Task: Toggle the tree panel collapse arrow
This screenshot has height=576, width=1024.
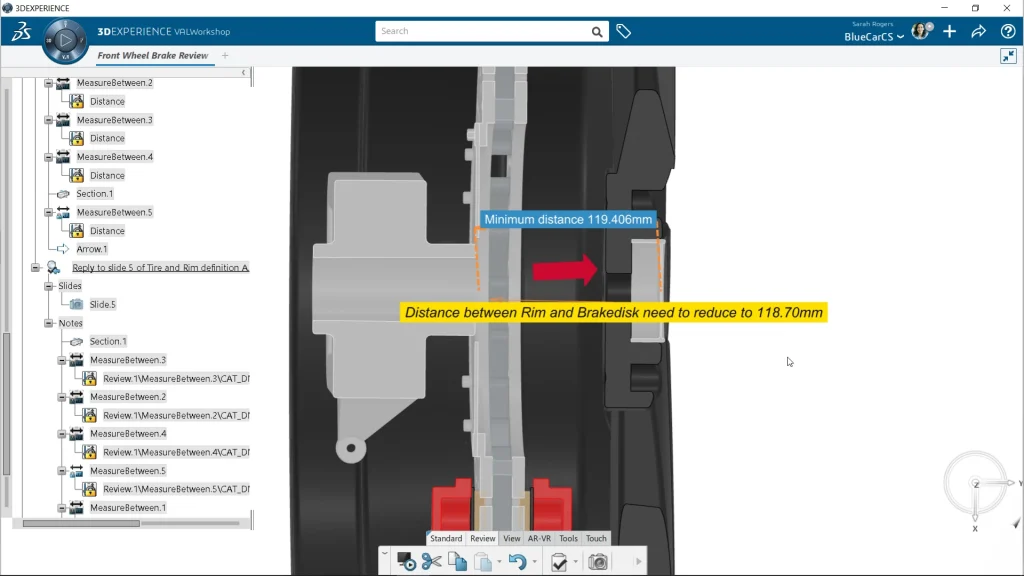Action: click(x=244, y=73)
